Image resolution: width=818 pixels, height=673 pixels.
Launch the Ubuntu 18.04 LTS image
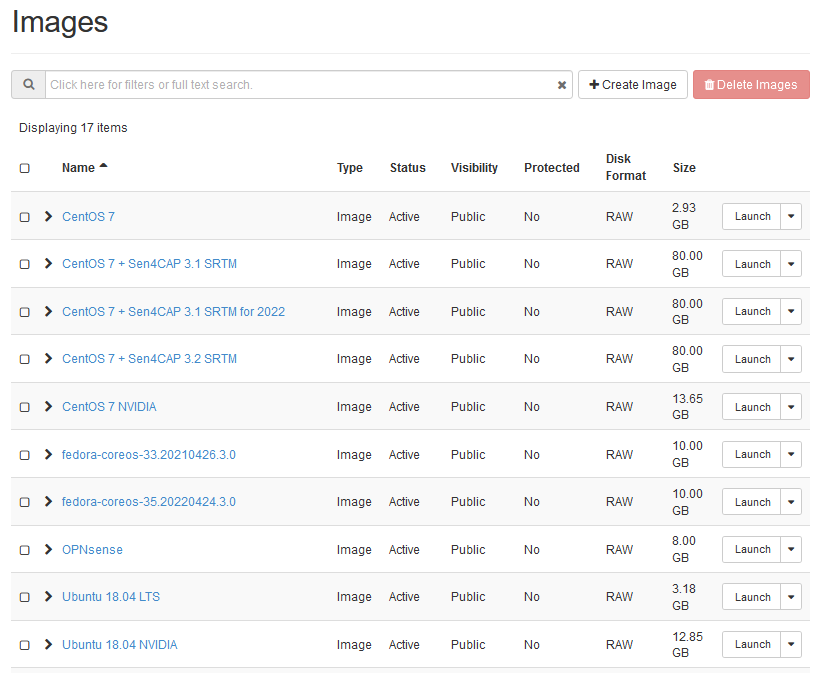[x=752, y=597]
